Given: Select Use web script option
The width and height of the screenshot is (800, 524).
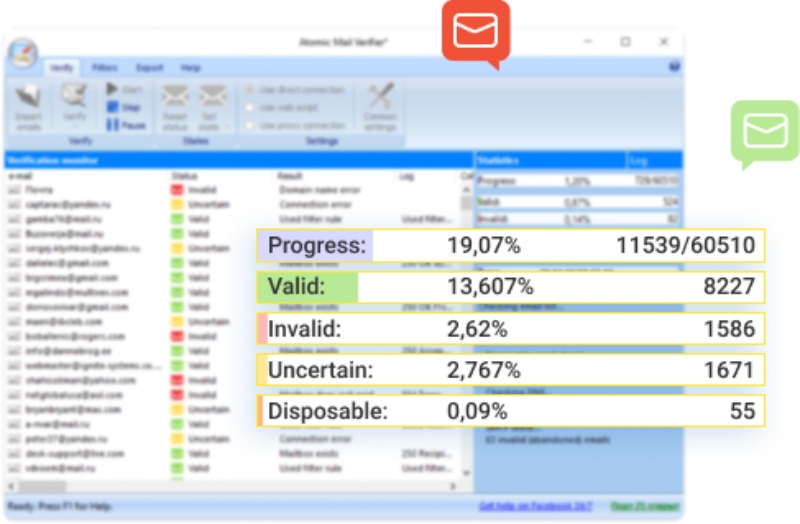Looking at the screenshot, I should click(x=249, y=107).
